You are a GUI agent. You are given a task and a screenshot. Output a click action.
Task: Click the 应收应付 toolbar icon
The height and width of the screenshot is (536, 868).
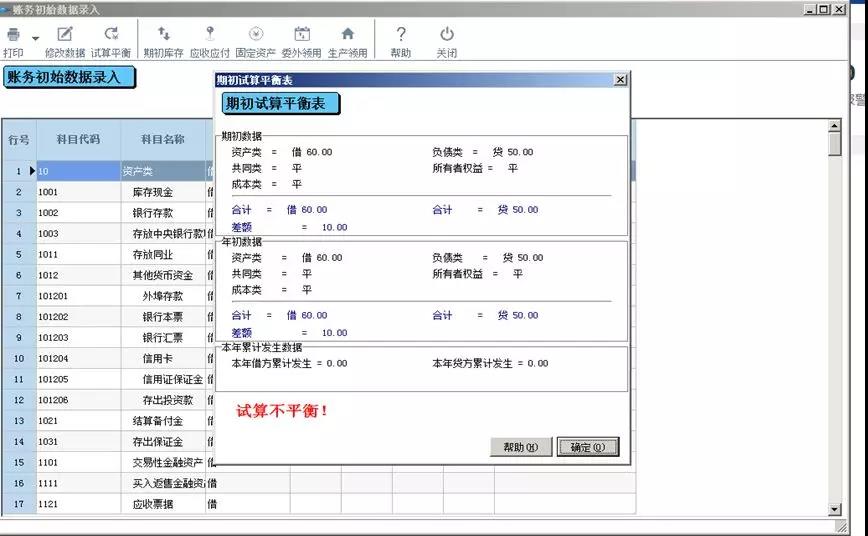pyautogui.click(x=210, y=35)
